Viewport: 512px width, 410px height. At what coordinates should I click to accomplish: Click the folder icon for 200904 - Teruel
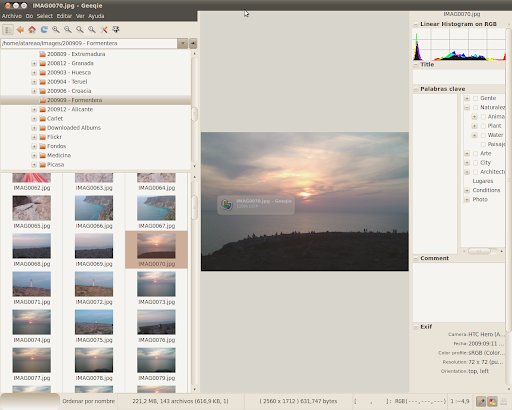pos(42,82)
